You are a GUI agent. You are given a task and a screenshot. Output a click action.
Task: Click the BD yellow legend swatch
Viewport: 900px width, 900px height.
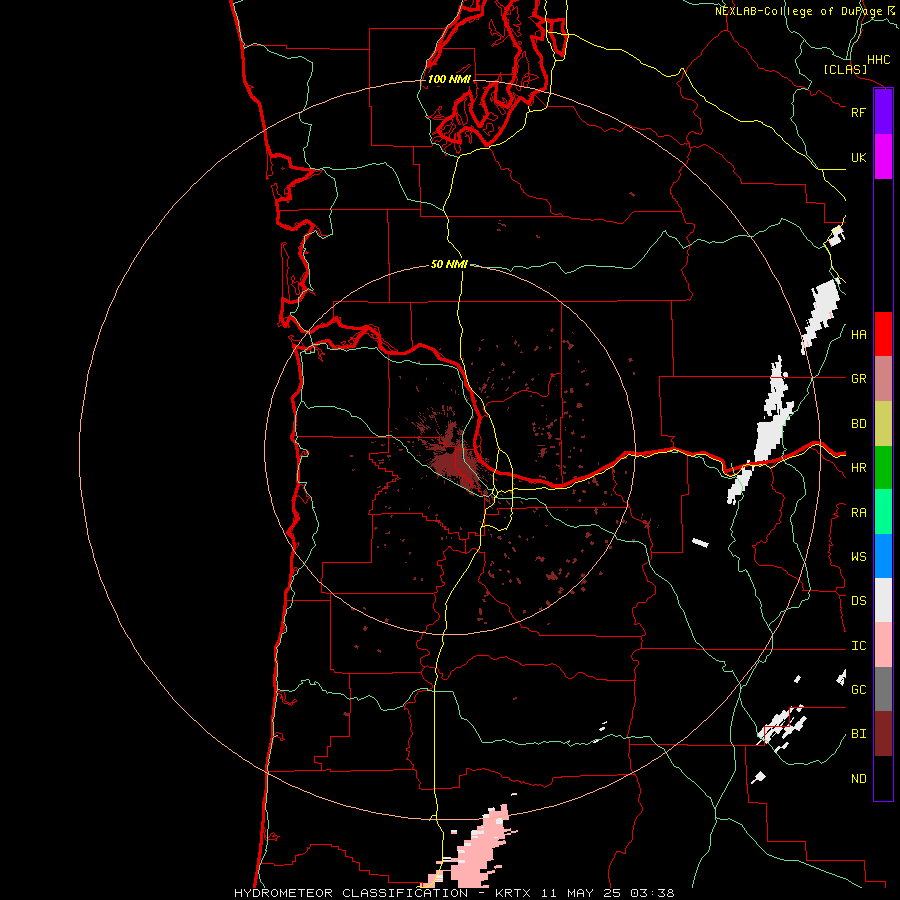883,424
